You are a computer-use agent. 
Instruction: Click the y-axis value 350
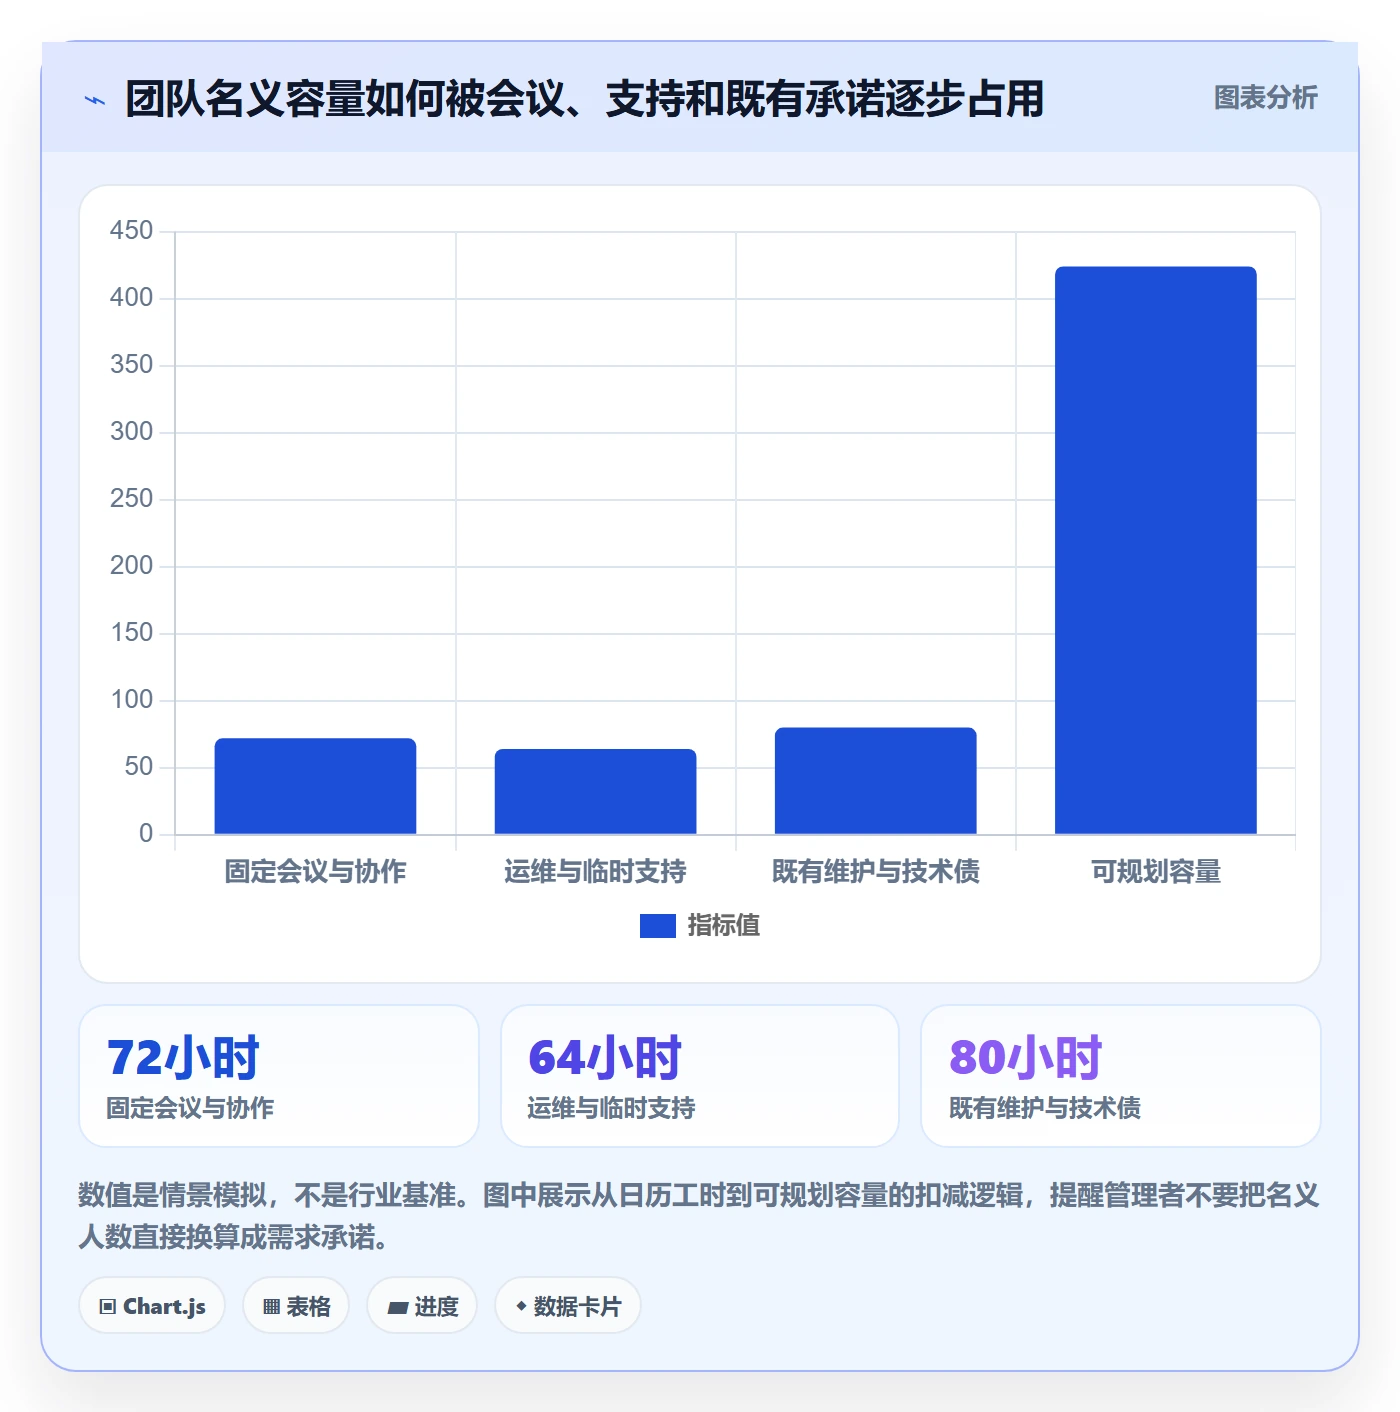click(131, 365)
